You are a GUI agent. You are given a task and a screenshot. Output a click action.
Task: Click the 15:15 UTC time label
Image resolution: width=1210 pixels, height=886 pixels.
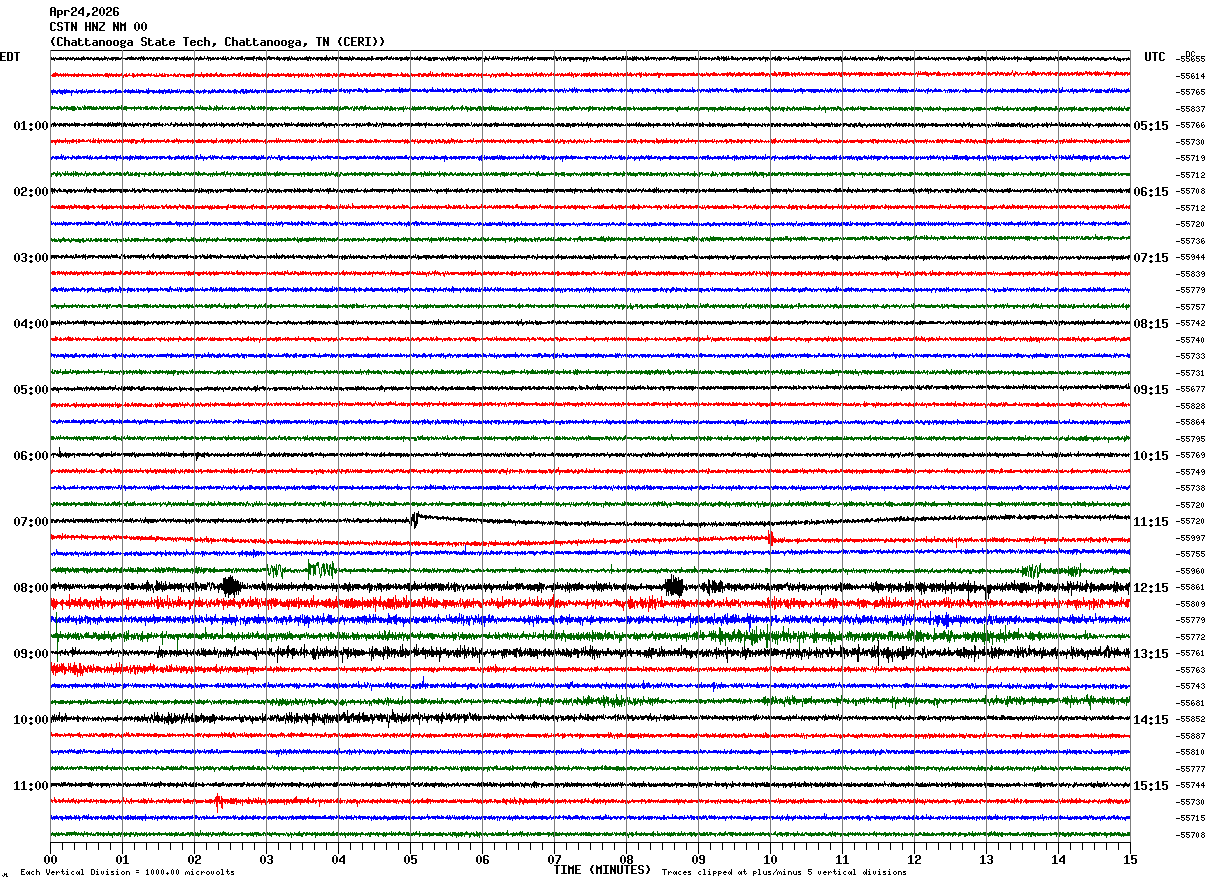pos(1151,786)
